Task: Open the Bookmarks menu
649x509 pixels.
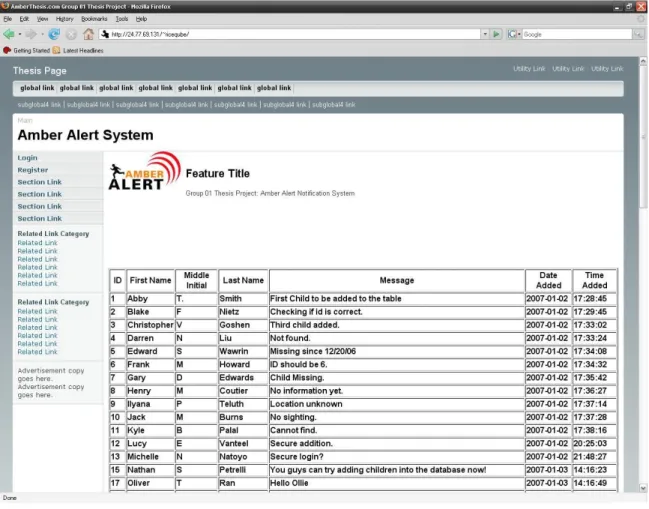Action: (94, 19)
